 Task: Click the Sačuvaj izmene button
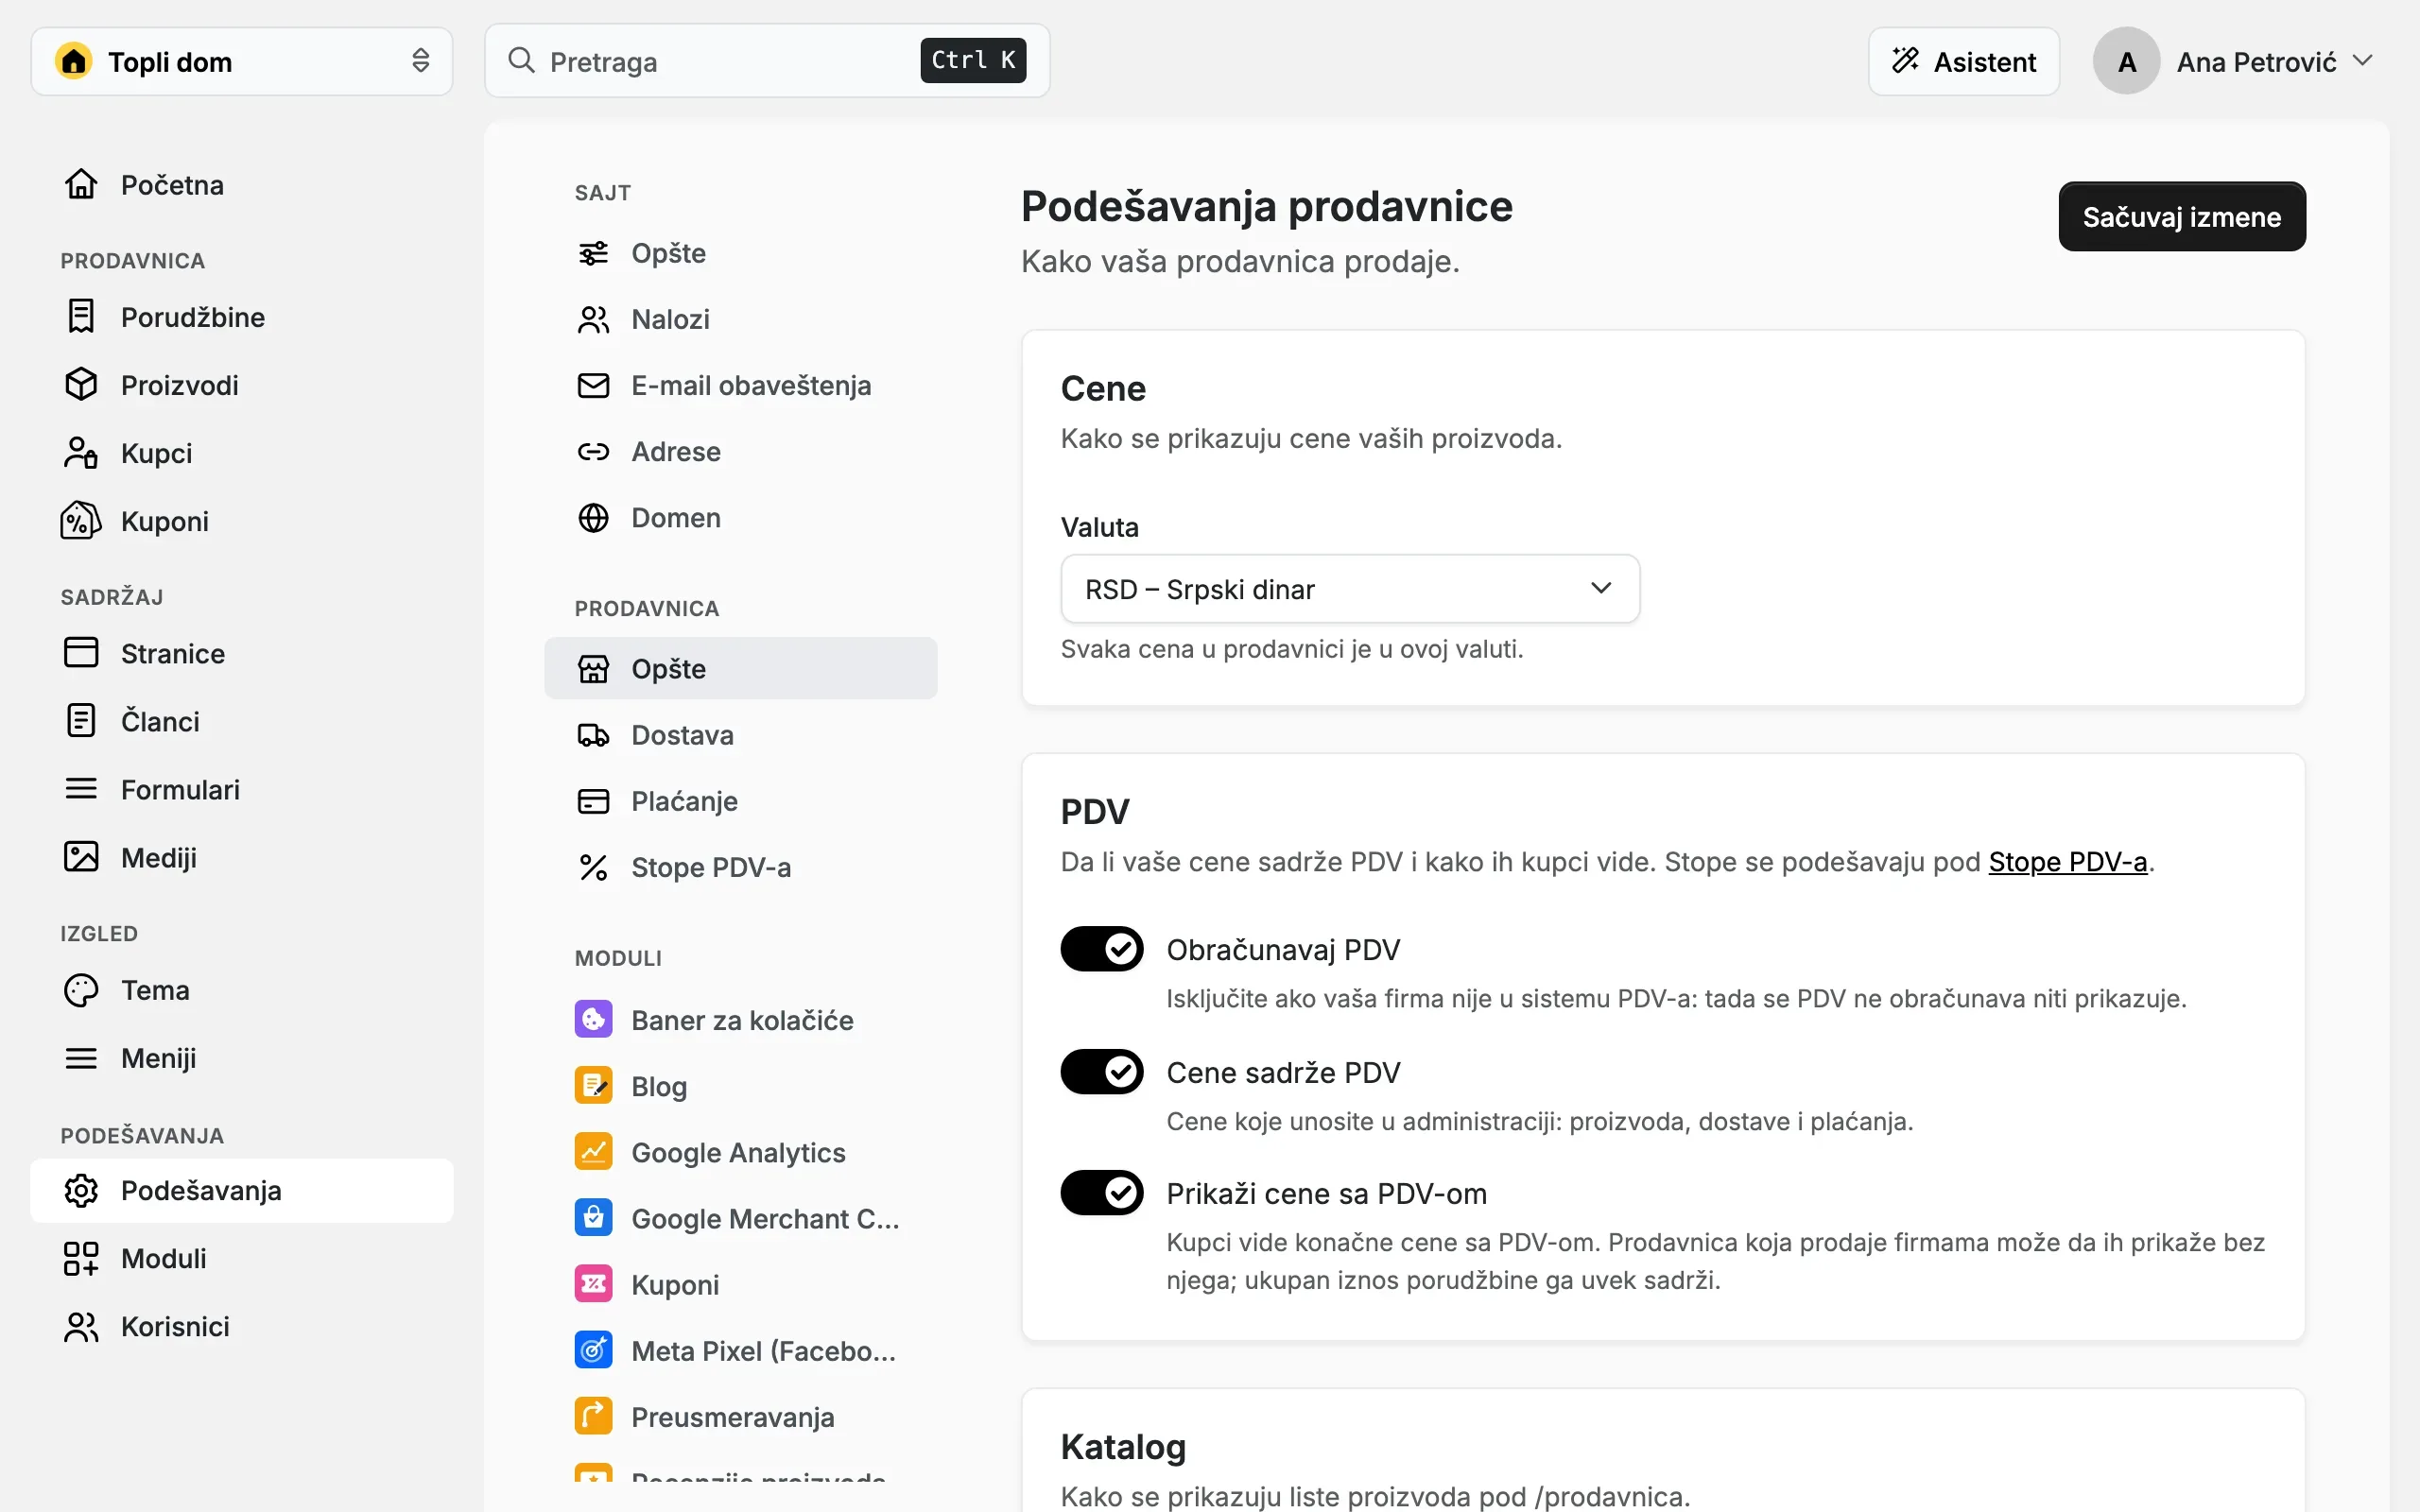coord(2181,216)
